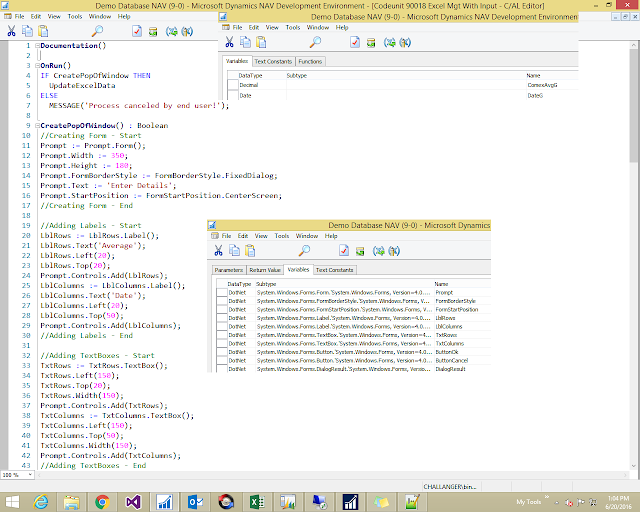The width and height of the screenshot is (640, 512).
Task: Click the Copy icon in main editor toolbar
Action: click(27, 31)
